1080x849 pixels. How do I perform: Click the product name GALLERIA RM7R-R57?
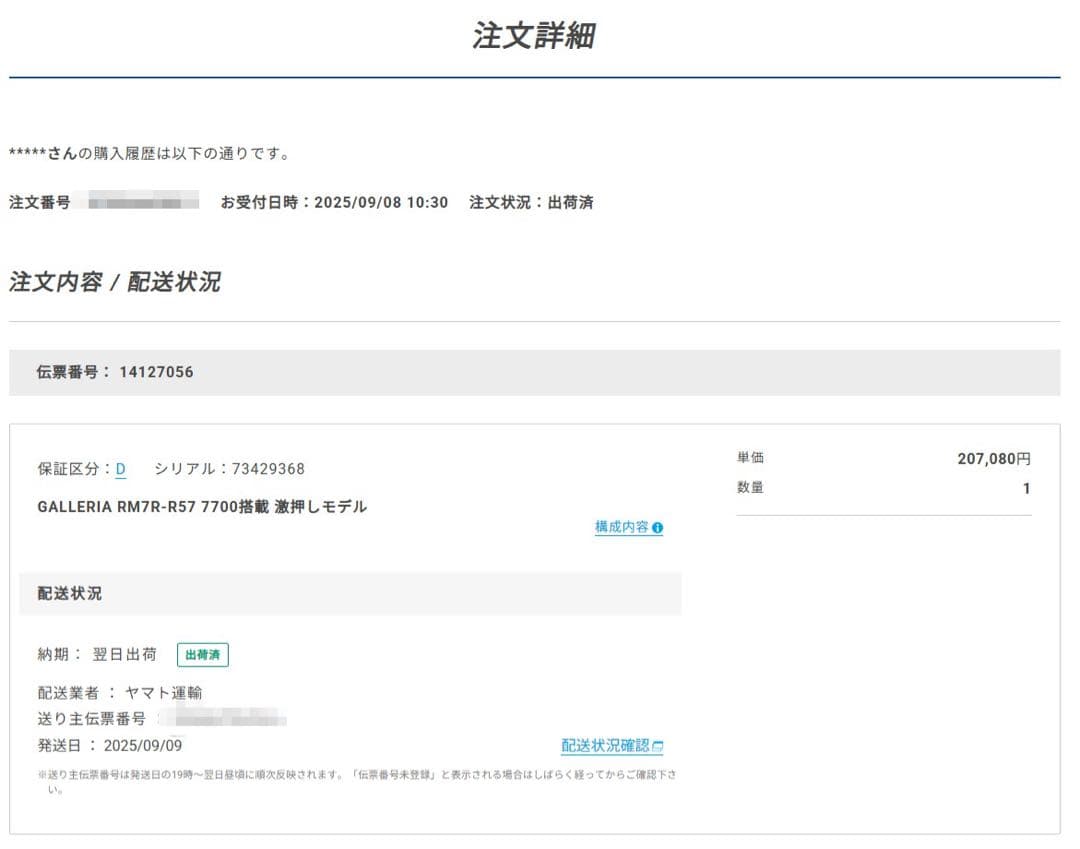202,507
